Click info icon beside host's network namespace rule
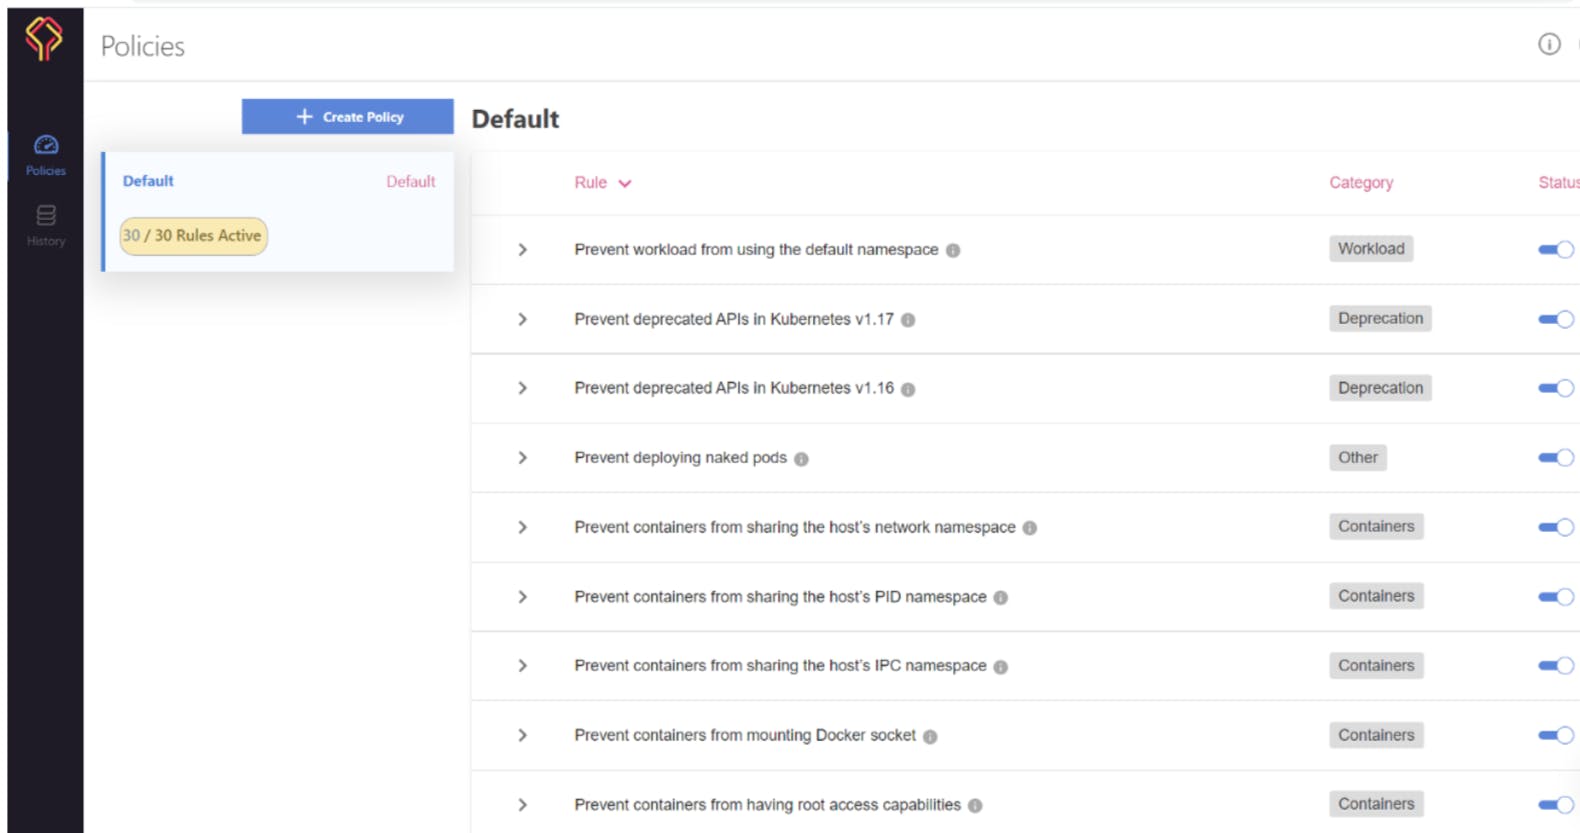Screen dimensions: 1580x833 click(1030, 528)
